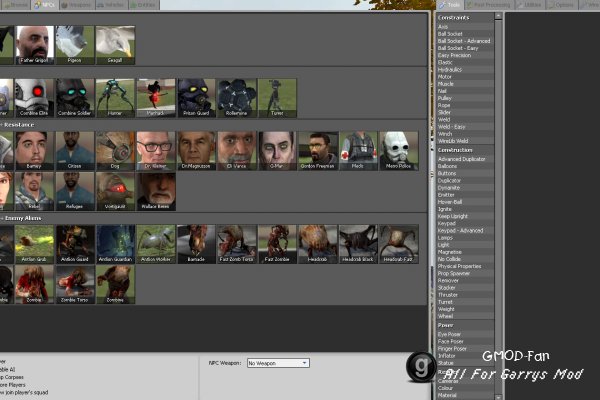Spawn the Dr. Kleiner NPC
Image resolution: width=600 pixels, height=400 pixels.
156,151
